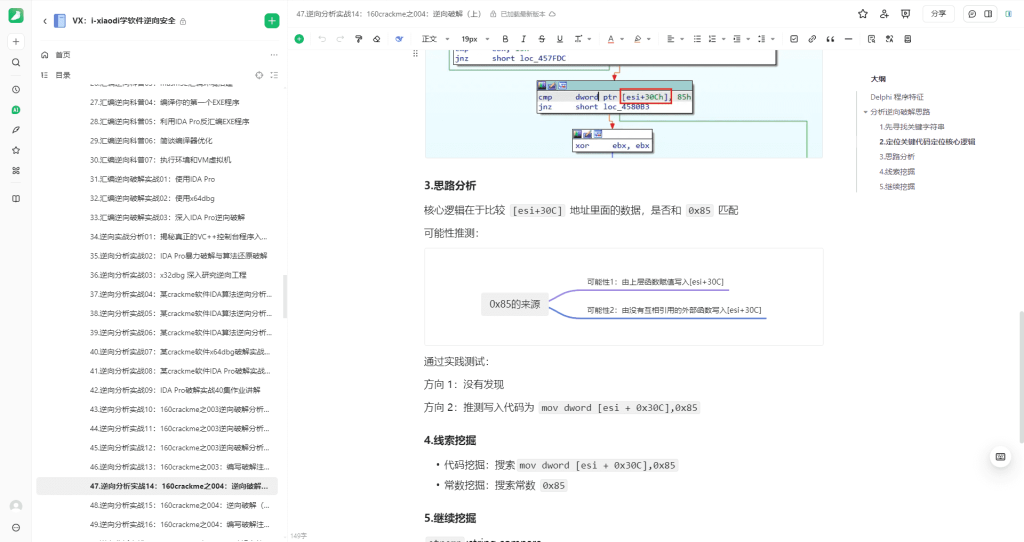Click the 分享 share button

937,14
